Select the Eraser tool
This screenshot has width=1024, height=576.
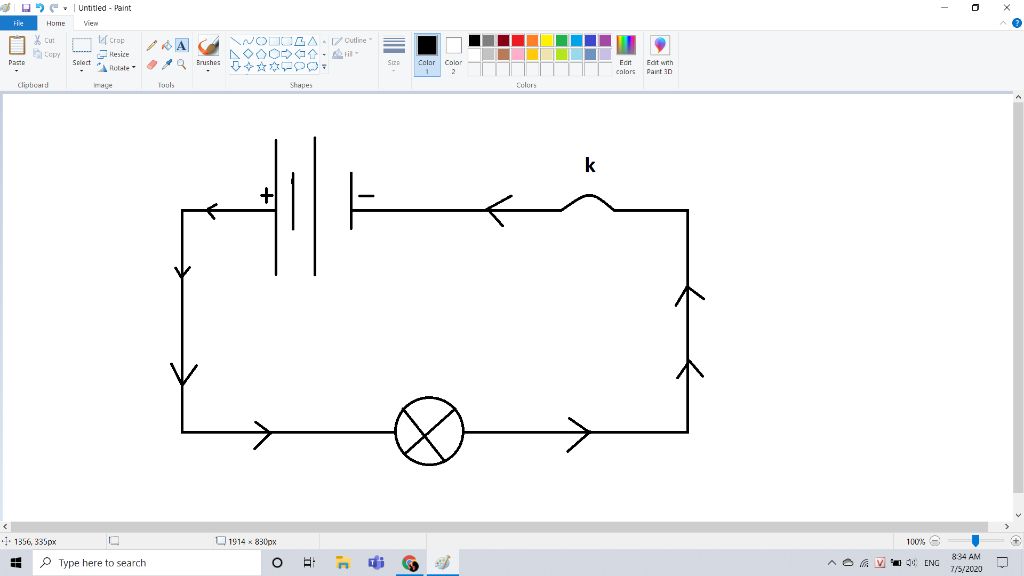[x=152, y=64]
